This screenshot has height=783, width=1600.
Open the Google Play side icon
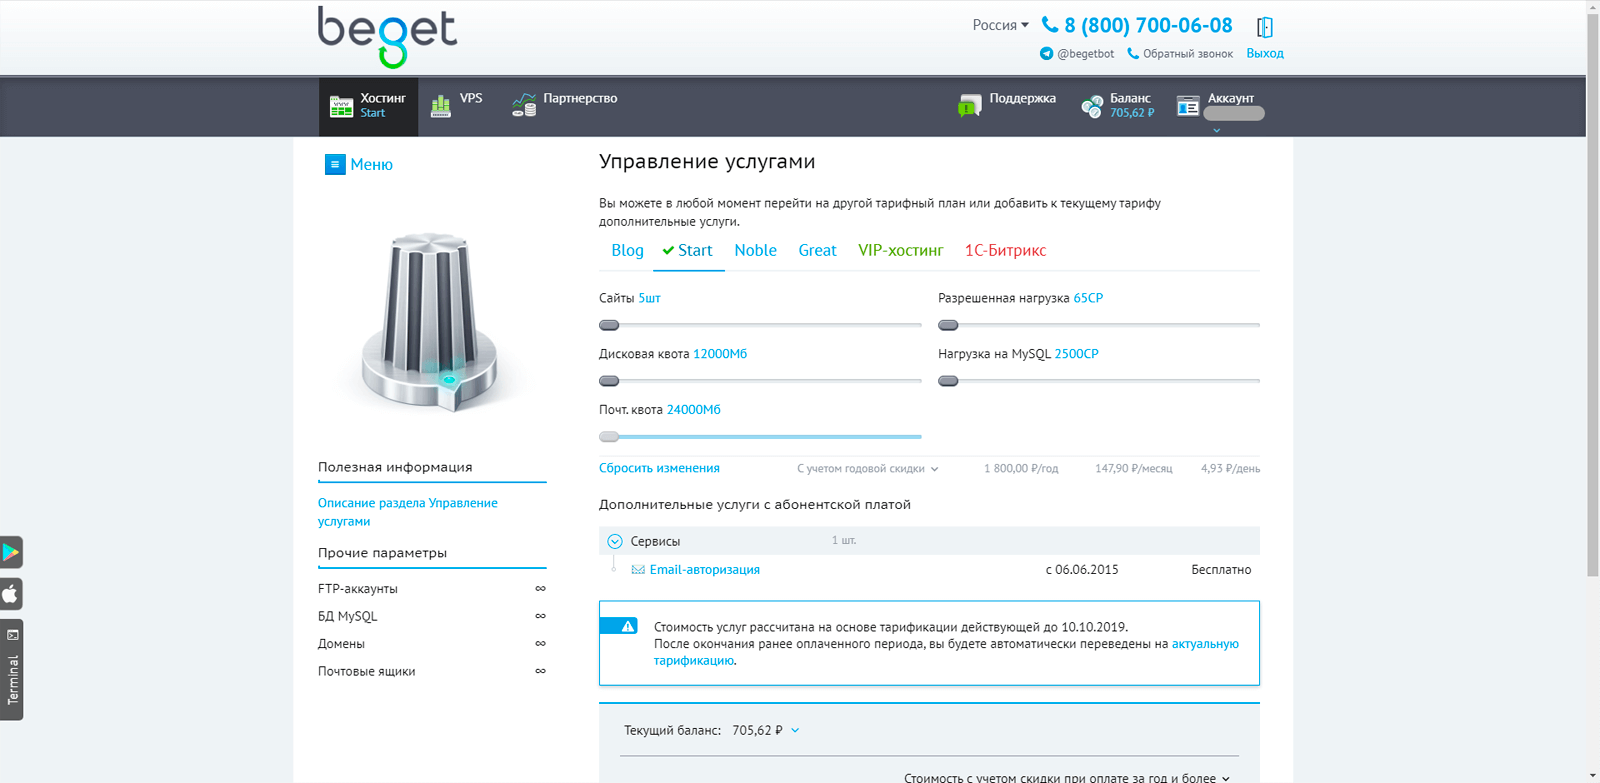[11, 552]
